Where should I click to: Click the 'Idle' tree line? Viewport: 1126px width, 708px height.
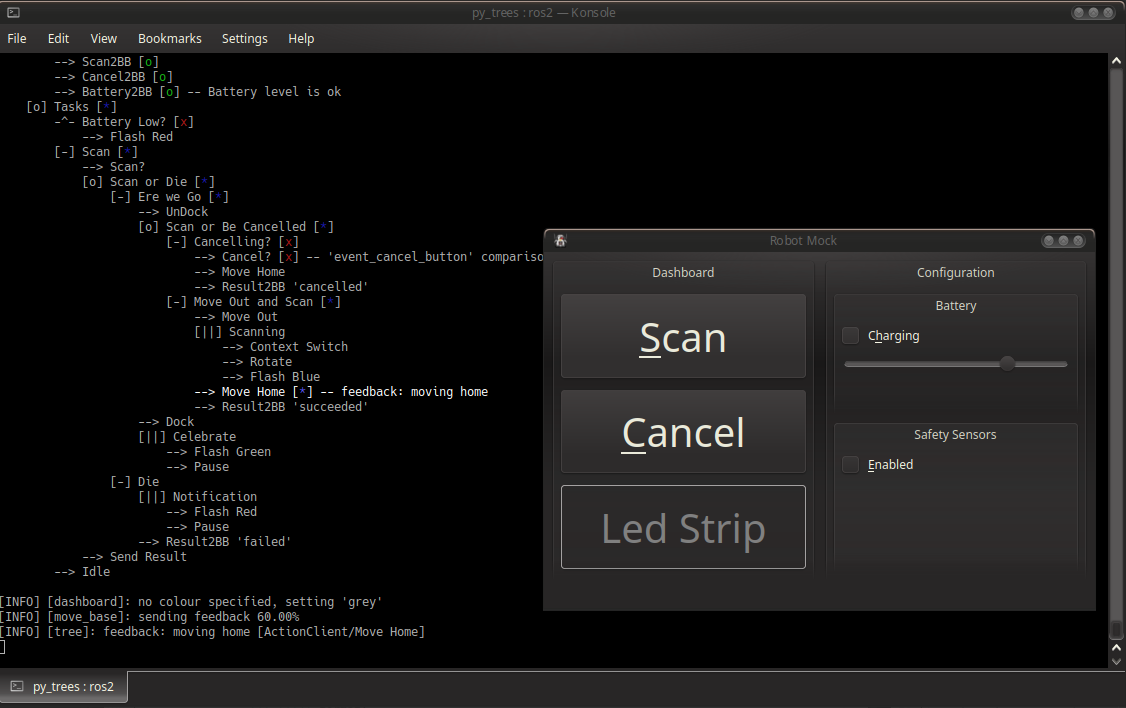pos(82,572)
